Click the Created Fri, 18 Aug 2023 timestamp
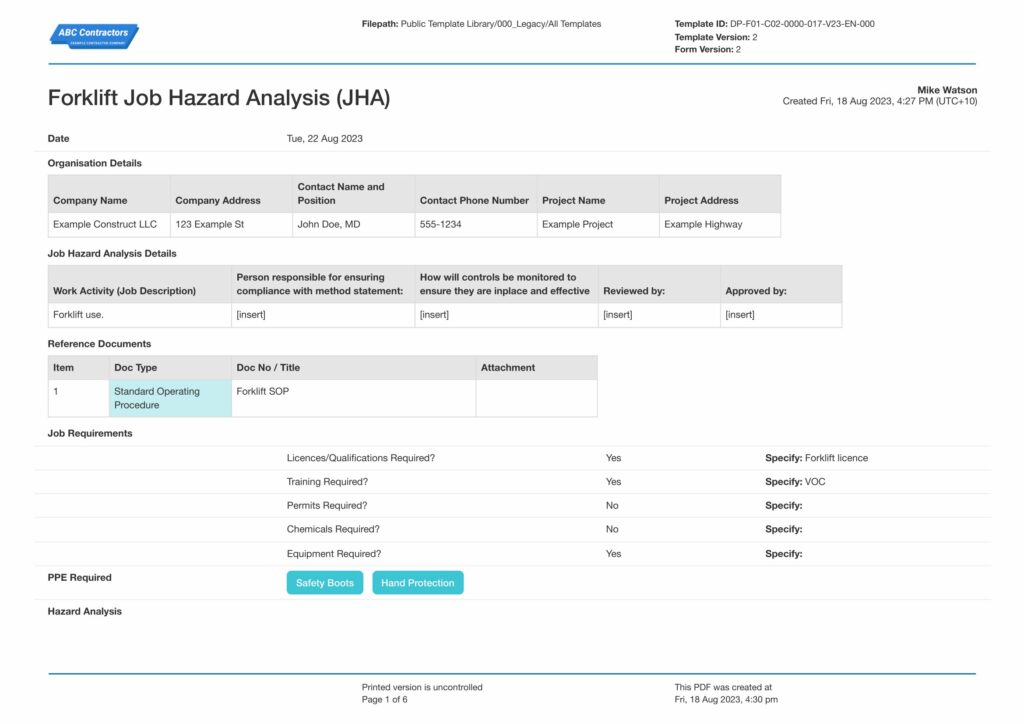Image resolution: width=1024 pixels, height=724 pixels. [880, 101]
